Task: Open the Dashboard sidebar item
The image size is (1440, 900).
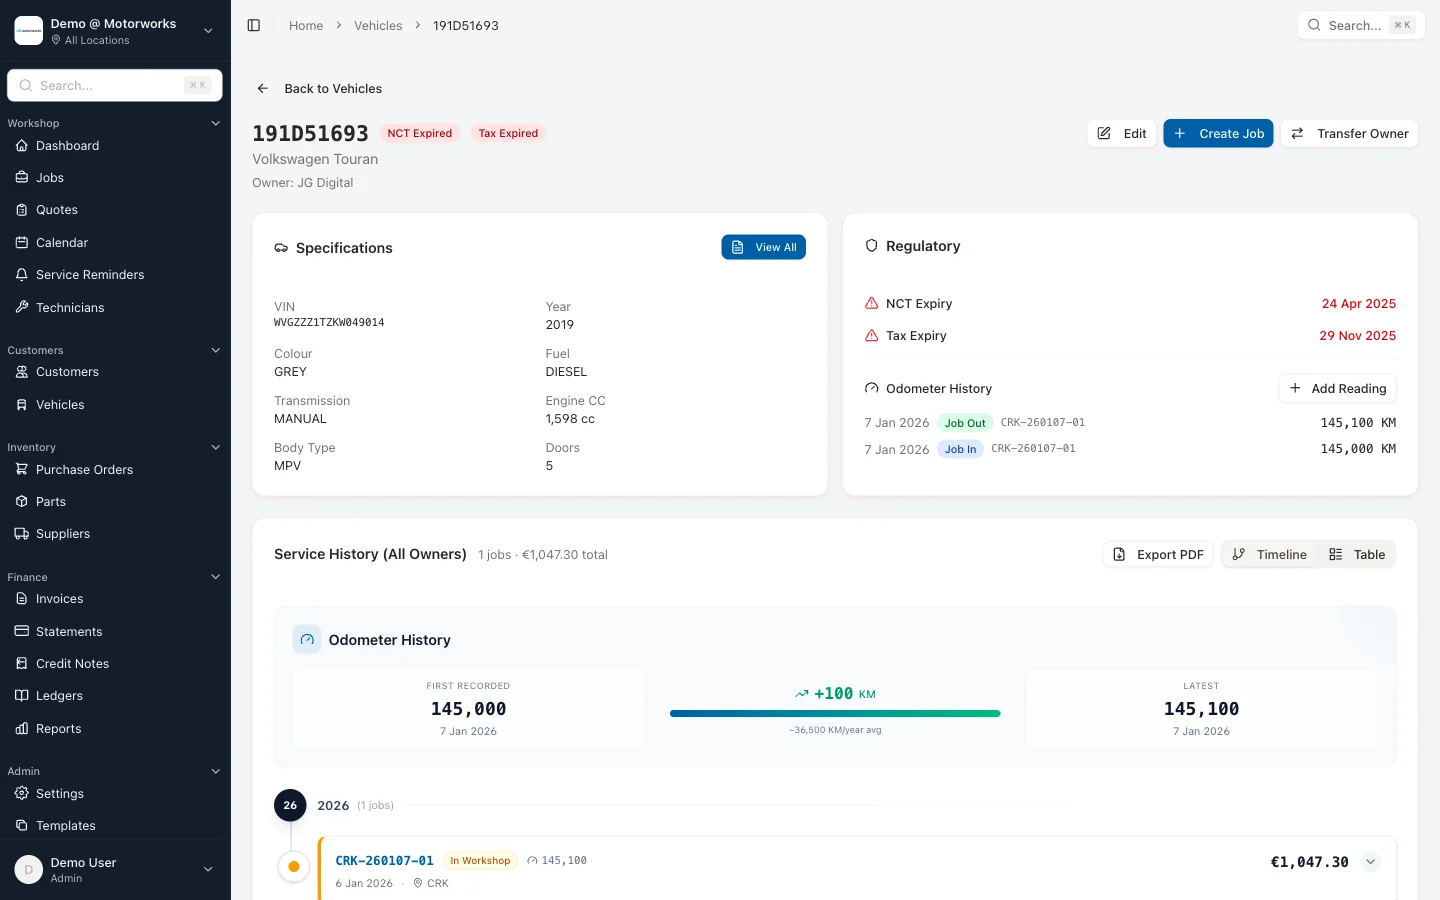Action: 67,146
